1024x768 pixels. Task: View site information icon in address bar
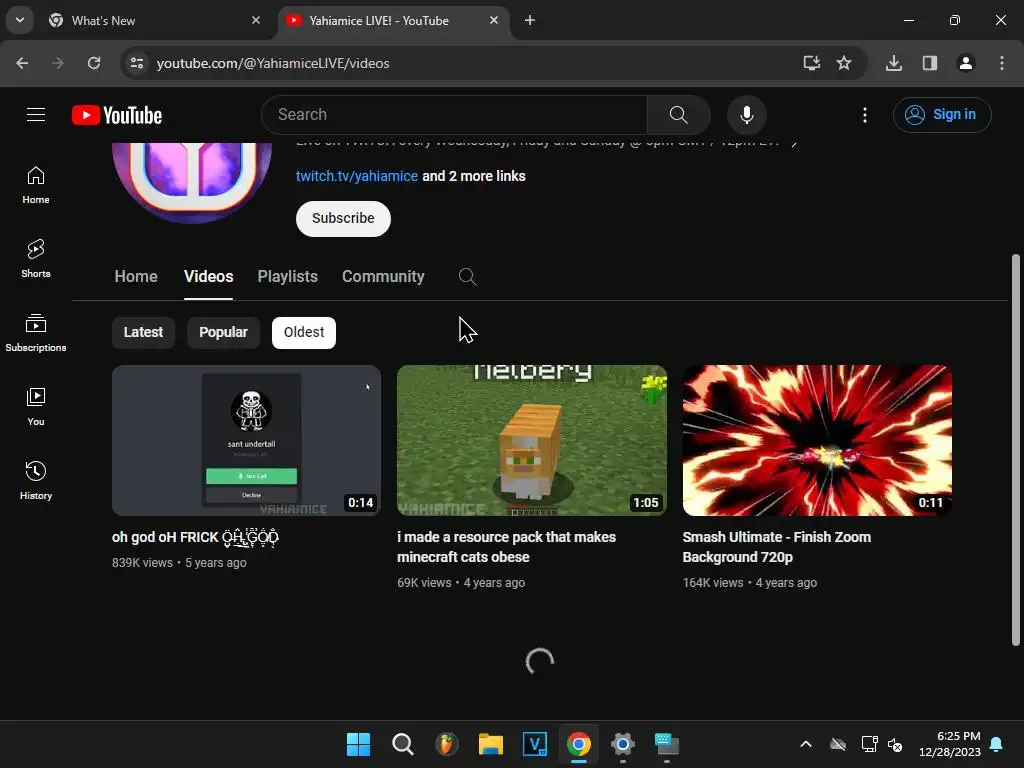137,63
